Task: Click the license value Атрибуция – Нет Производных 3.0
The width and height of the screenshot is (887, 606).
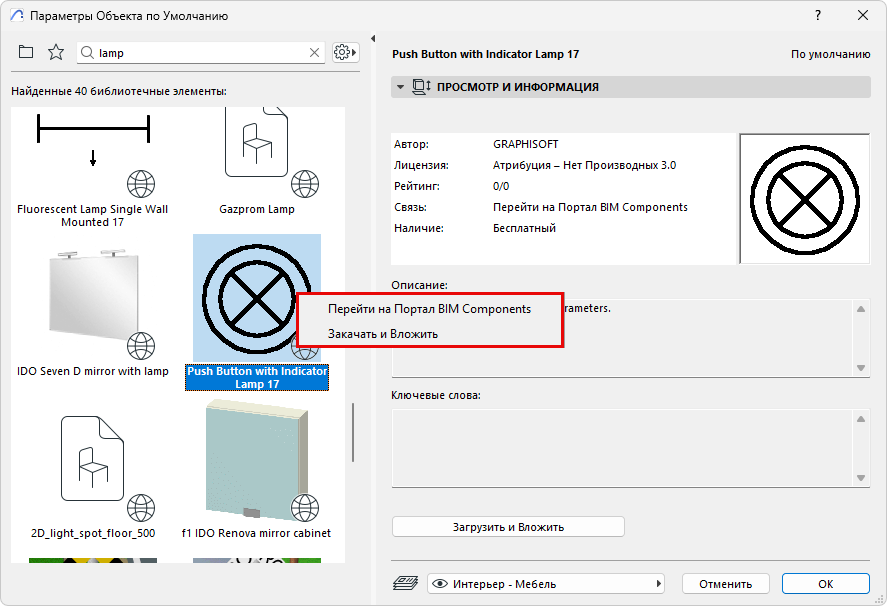Action: [584, 165]
